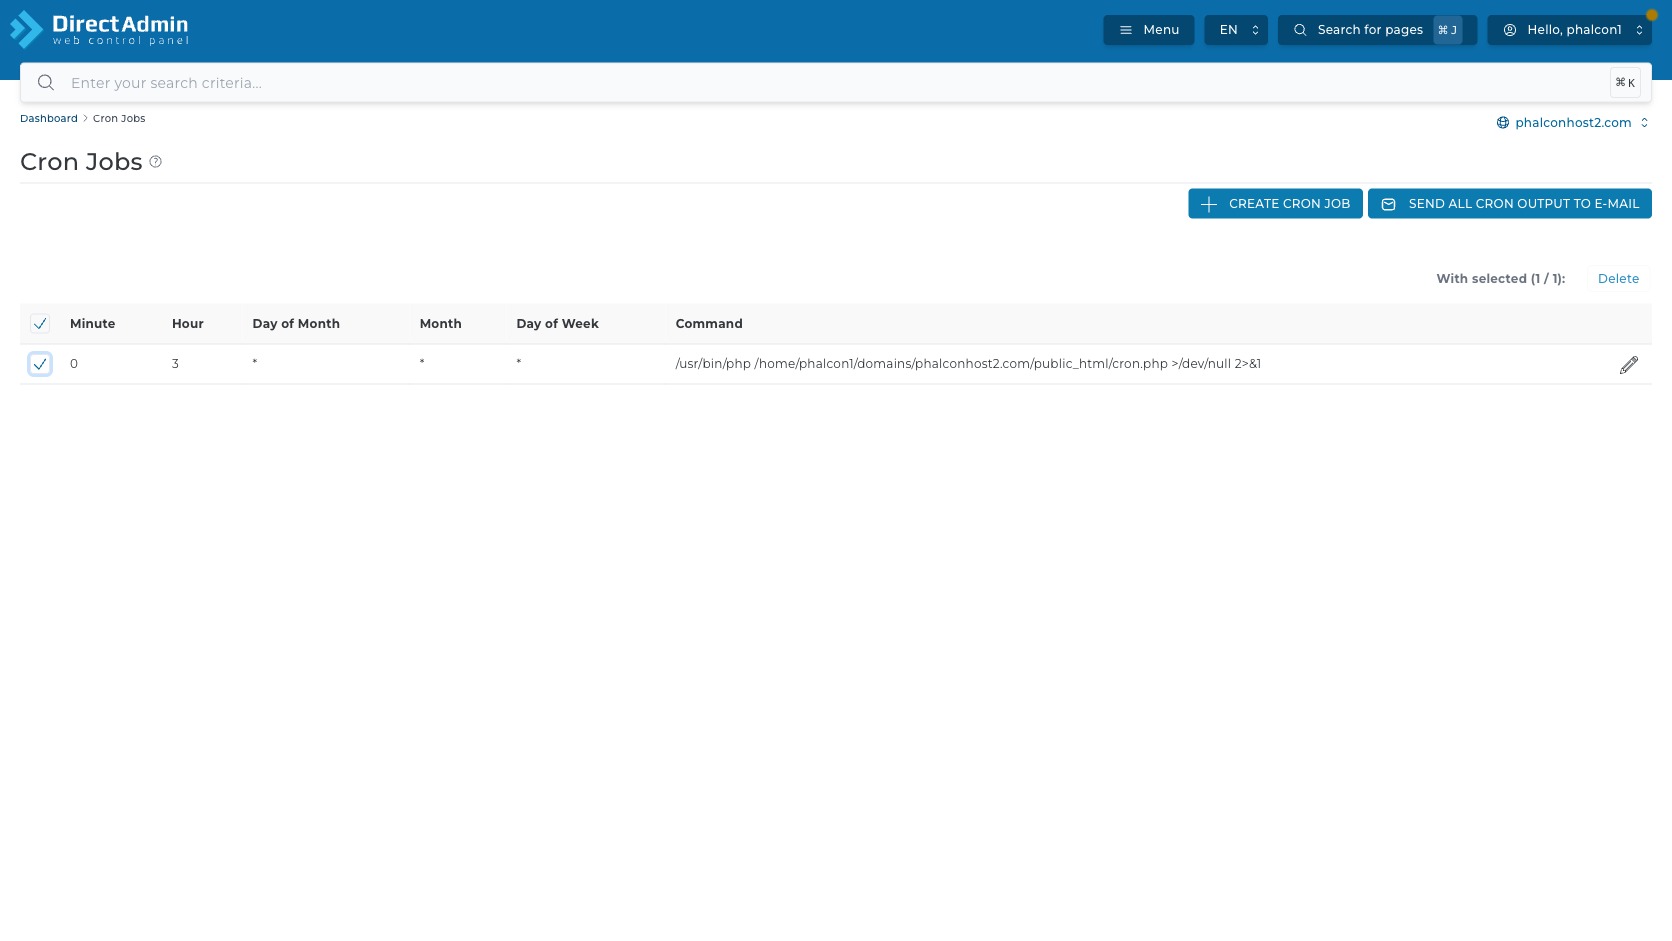Click the Day of Month column header
This screenshot has height=941, width=1672.
[296, 324]
